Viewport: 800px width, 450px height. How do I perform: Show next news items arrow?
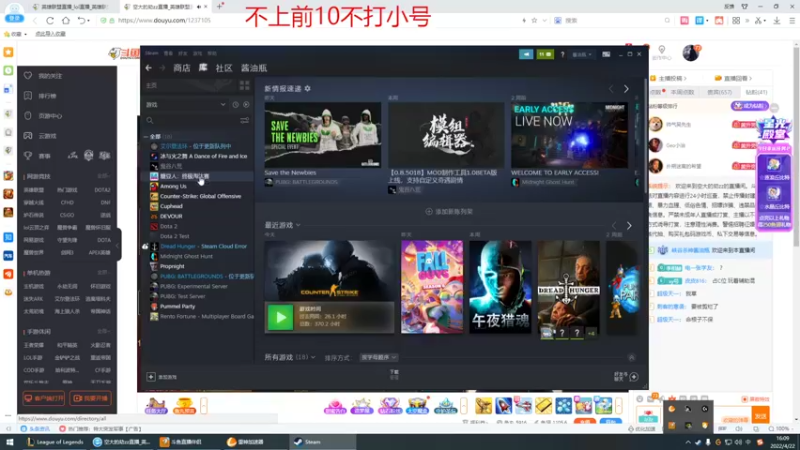pos(626,89)
